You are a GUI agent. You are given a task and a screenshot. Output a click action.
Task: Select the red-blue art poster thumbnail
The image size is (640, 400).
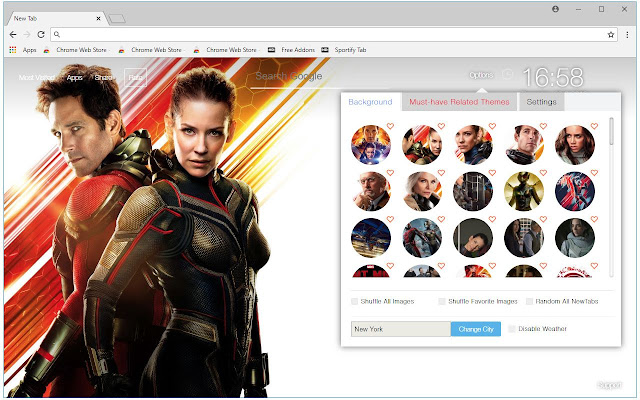pos(575,191)
